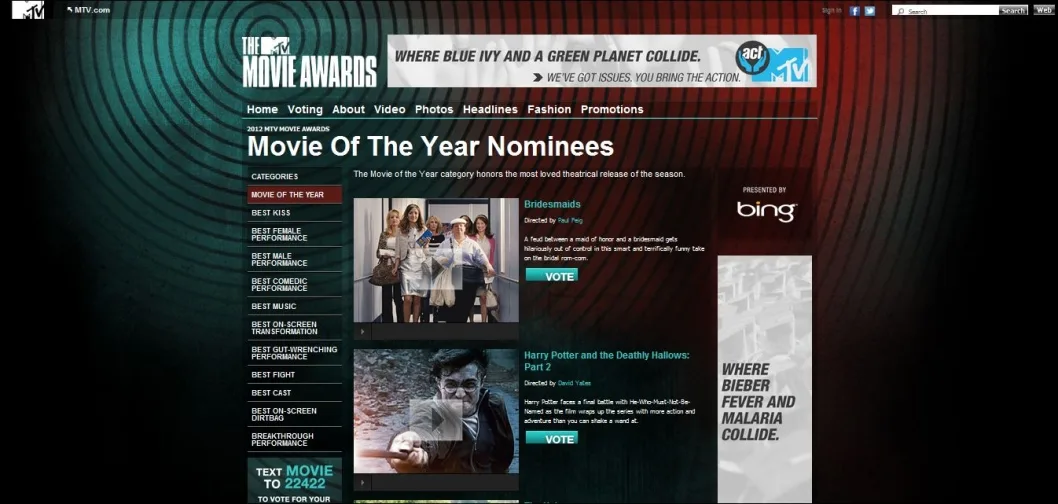Click the Bieber Fever sidebar ad

click(x=764, y=379)
